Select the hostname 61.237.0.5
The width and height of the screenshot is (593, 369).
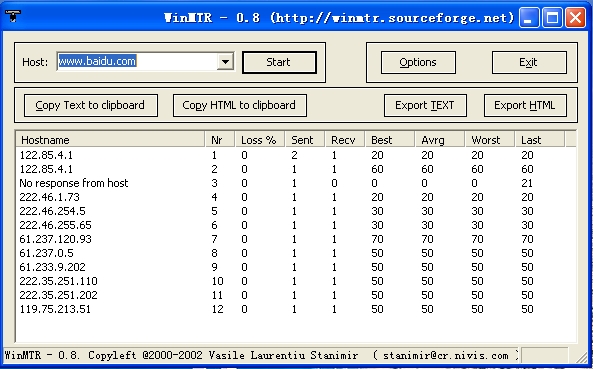click(x=47, y=253)
